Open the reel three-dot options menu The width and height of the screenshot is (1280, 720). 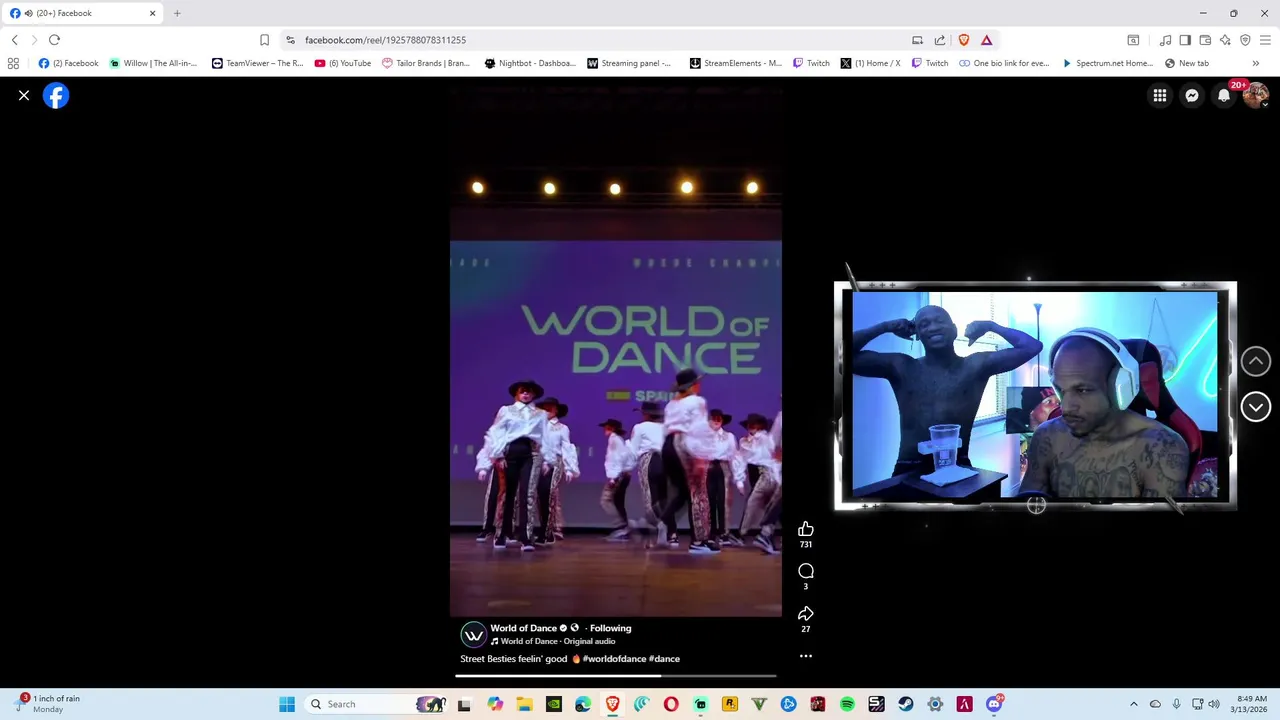point(806,656)
